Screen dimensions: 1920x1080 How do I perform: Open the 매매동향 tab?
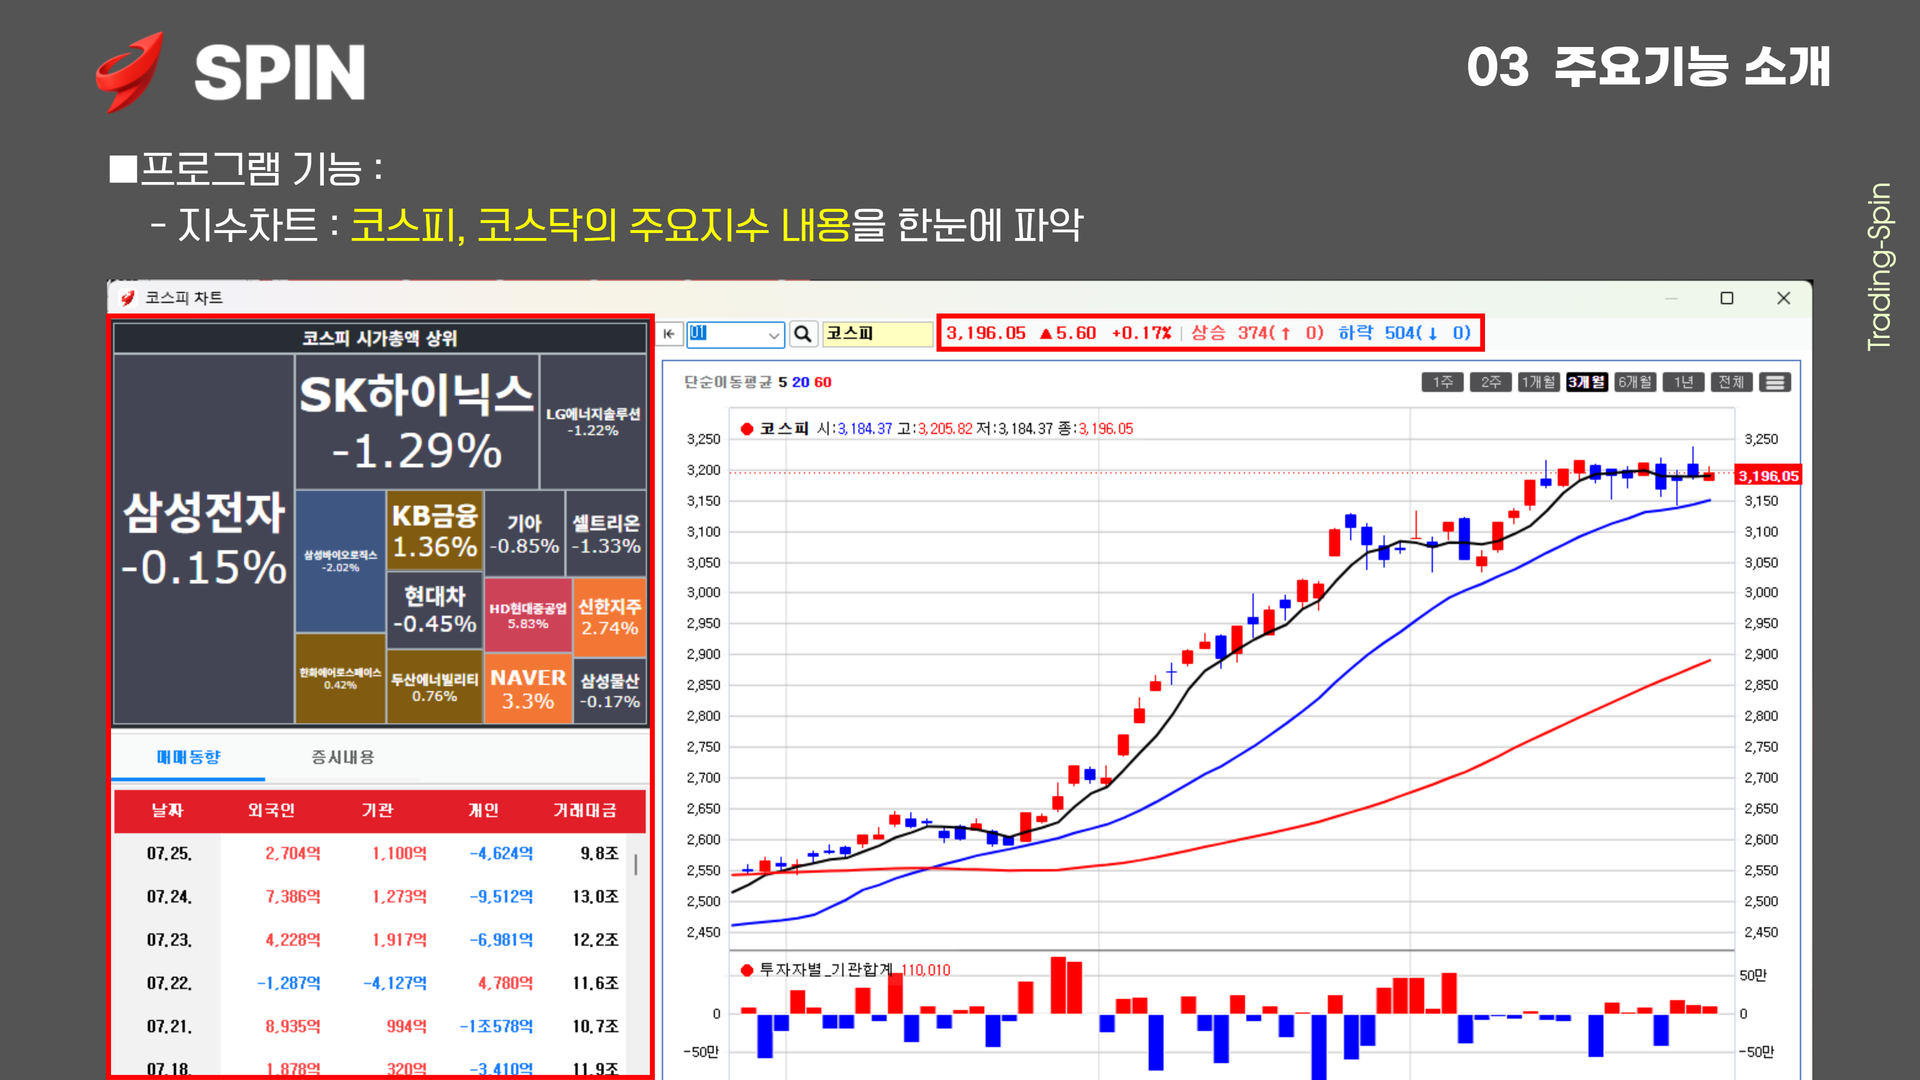click(188, 757)
